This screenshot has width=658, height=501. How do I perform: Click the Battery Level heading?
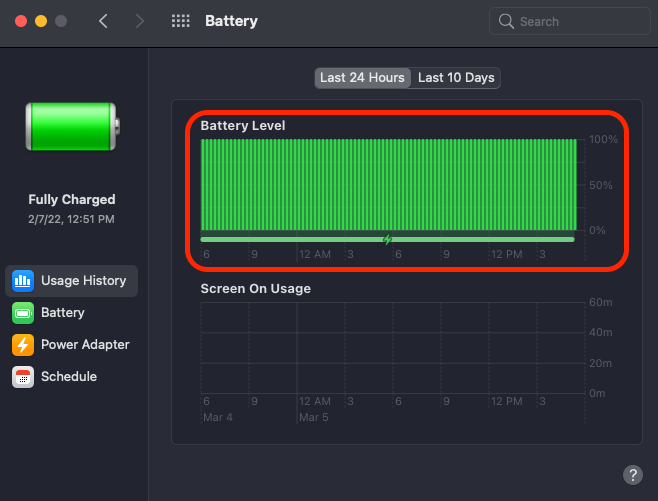[x=243, y=125]
